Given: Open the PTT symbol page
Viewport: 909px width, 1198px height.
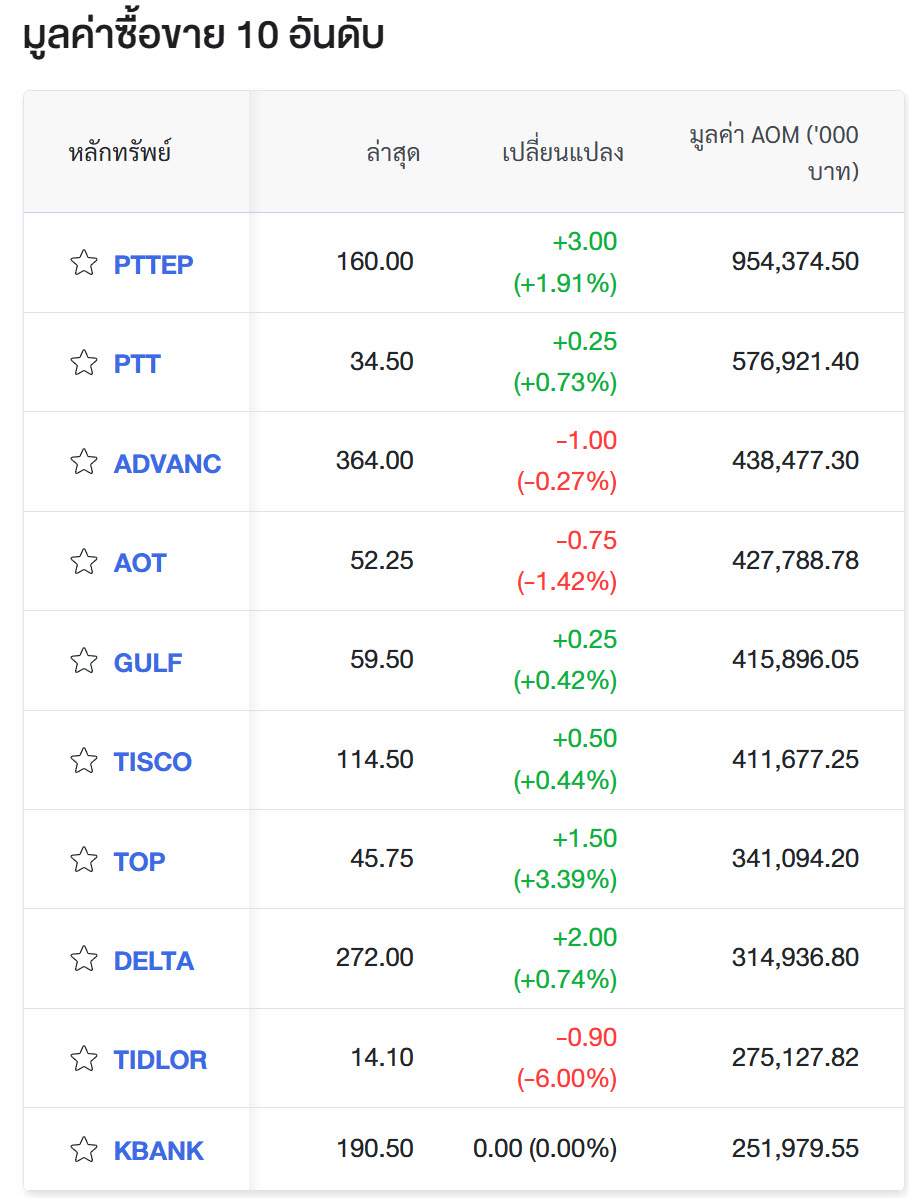Looking at the screenshot, I should [x=137, y=363].
